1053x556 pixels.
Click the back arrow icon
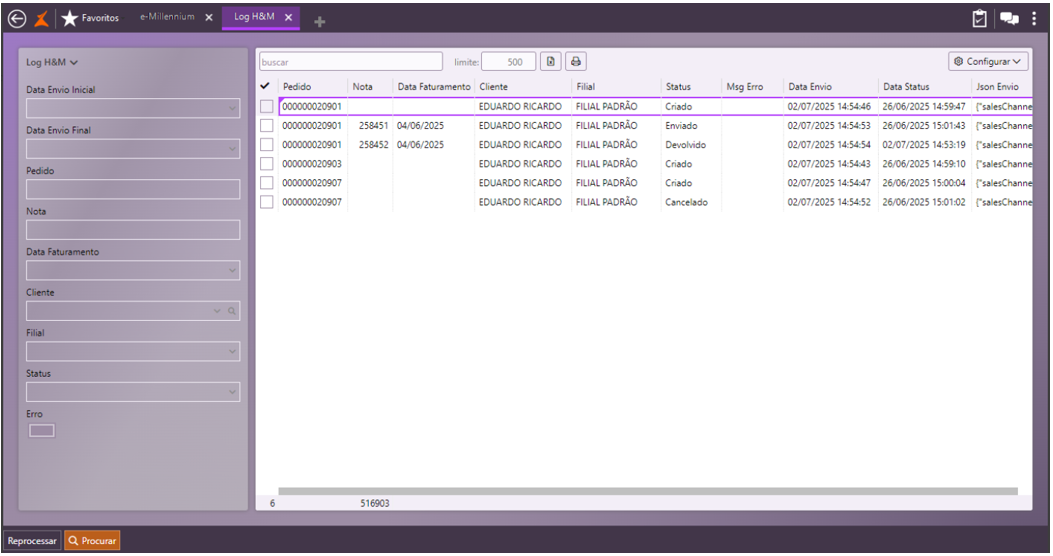click(x=17, y=19)
